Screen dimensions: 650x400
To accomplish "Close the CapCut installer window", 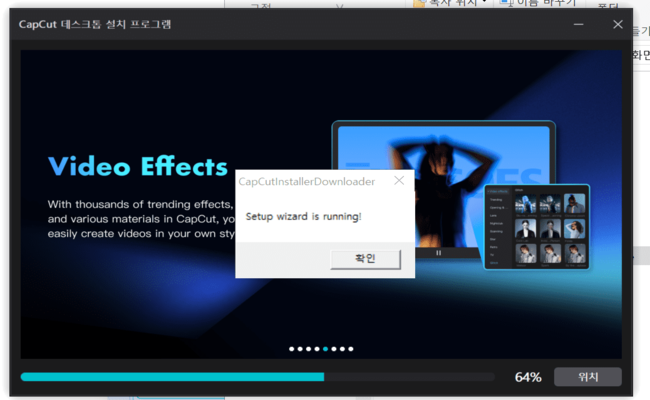I will tap(618, 24).
